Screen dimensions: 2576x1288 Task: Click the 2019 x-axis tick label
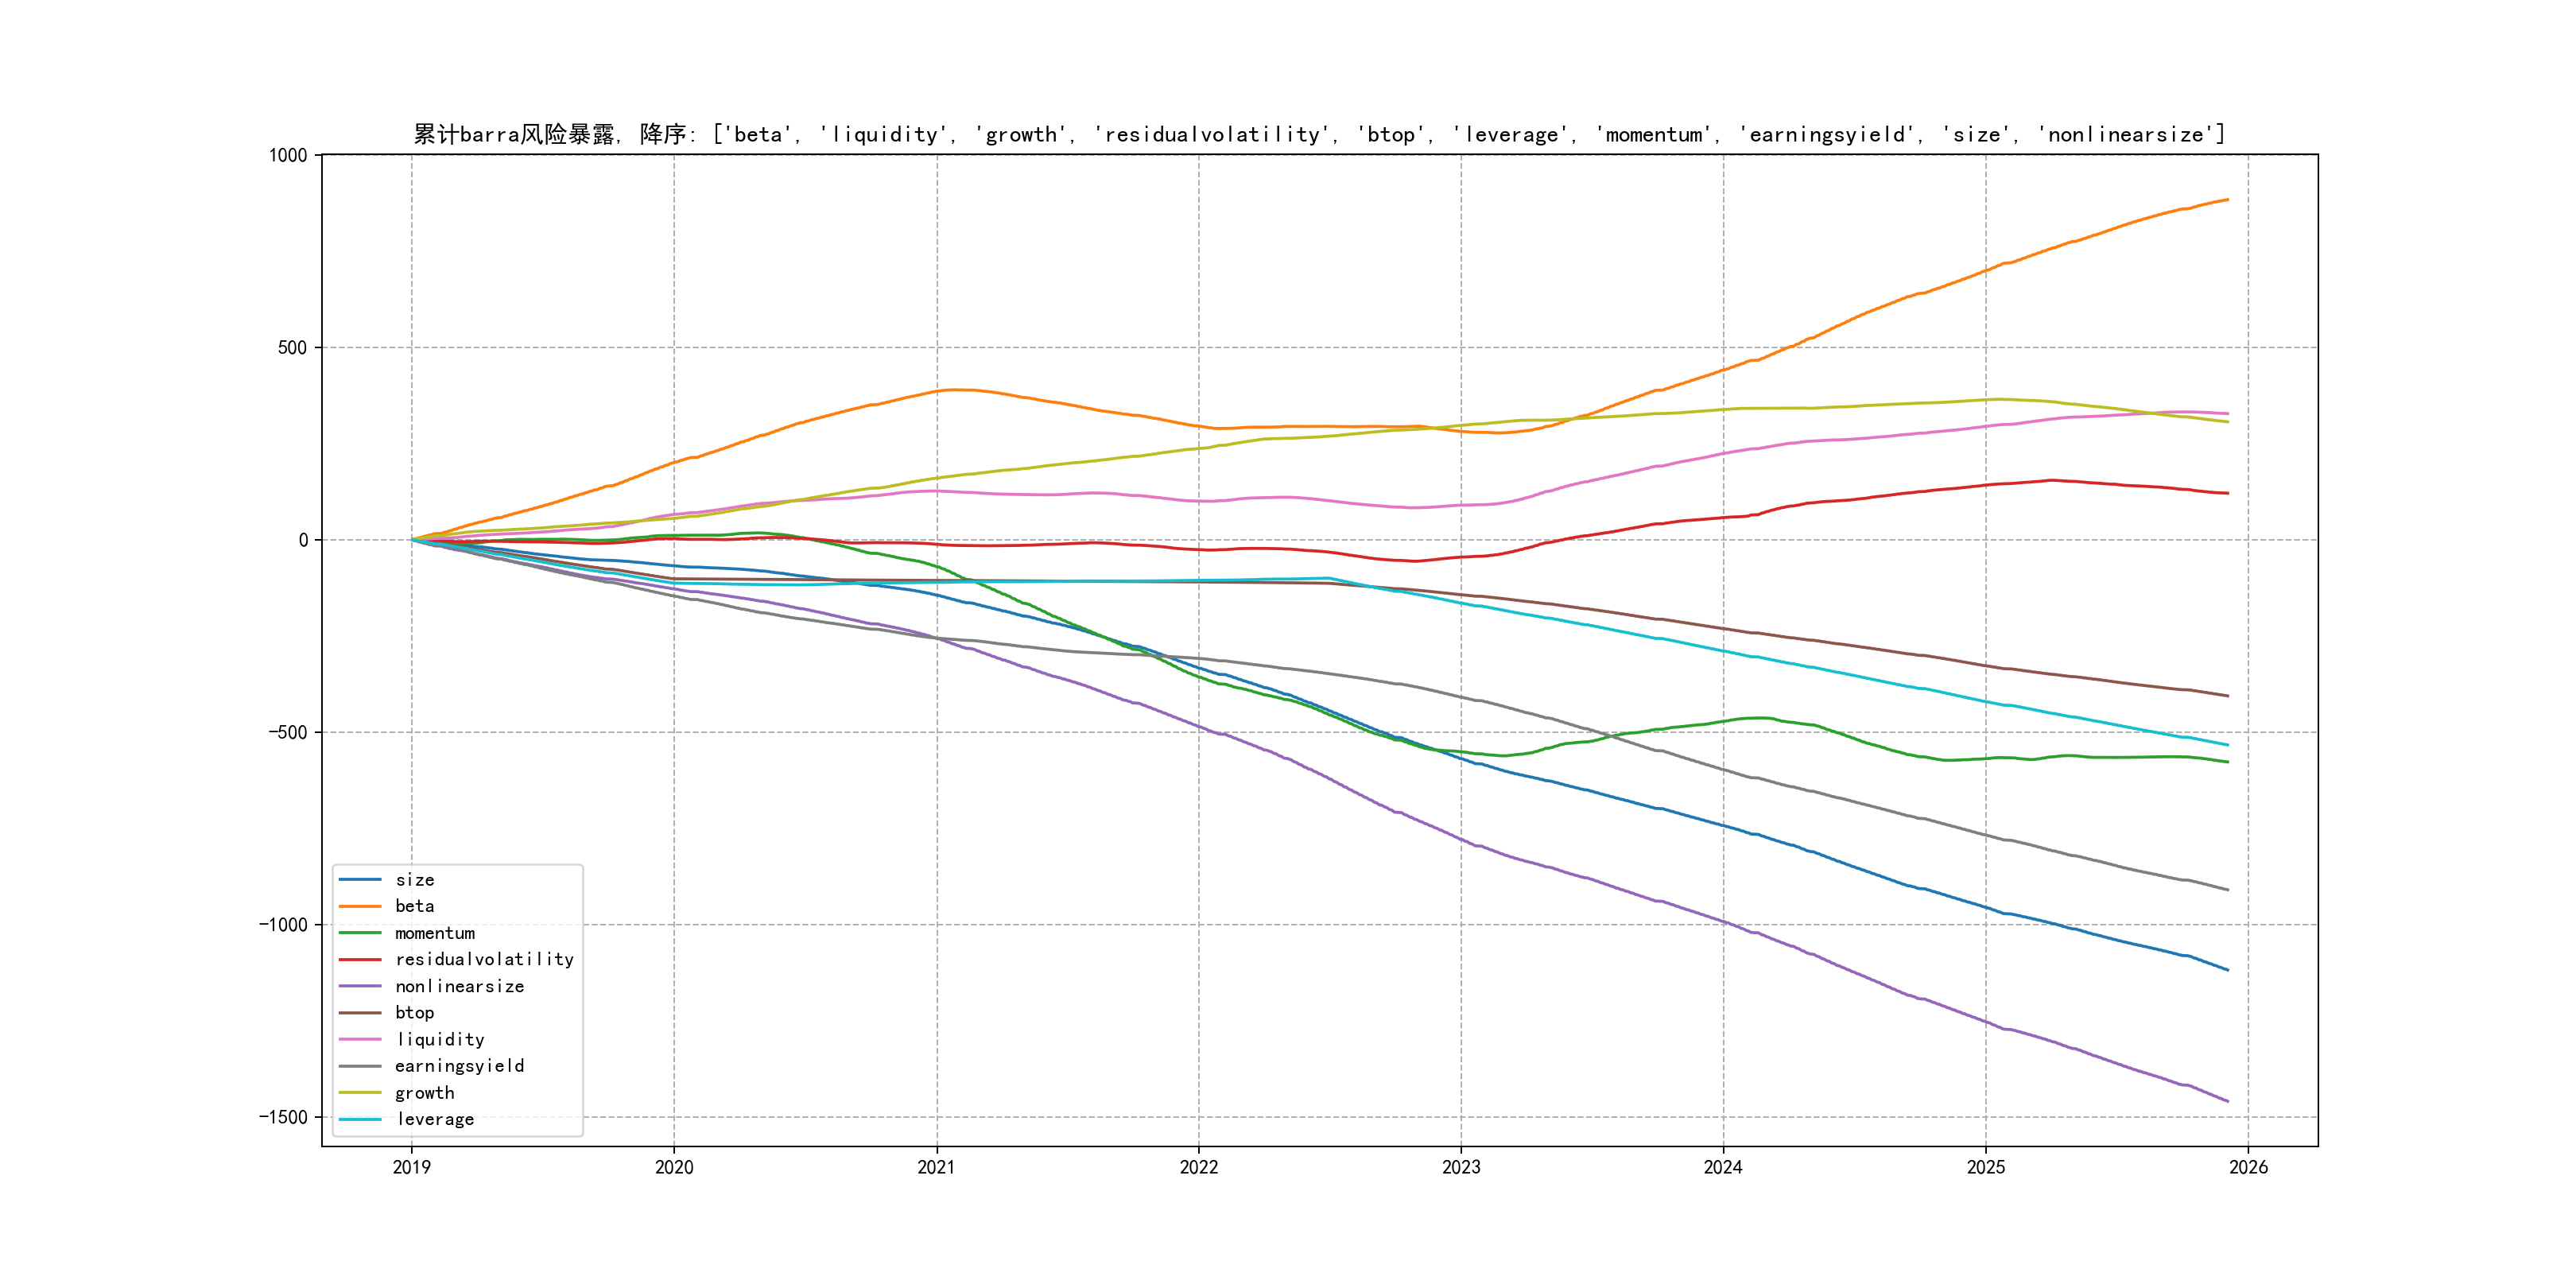point(411,1167)
